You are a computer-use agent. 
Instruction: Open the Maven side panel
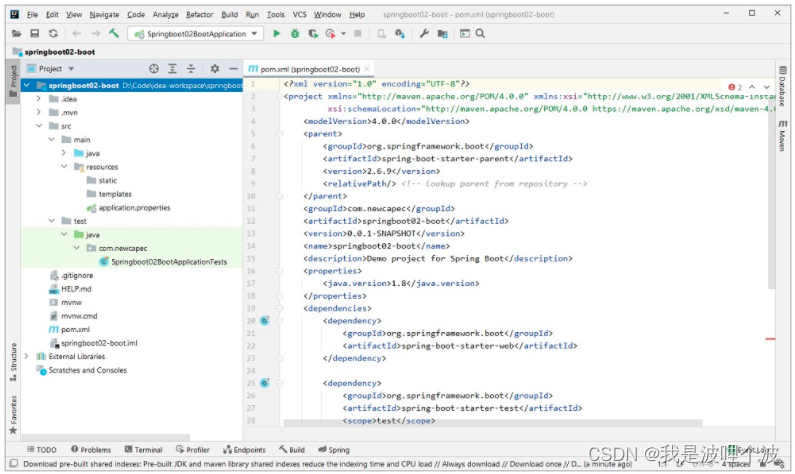(x=782, y=135)
